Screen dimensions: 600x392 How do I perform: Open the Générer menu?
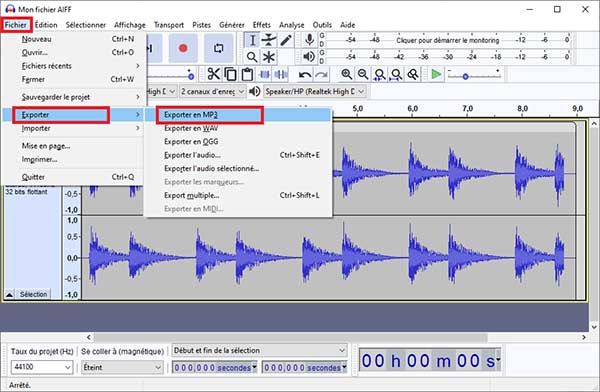click(232, 25)
